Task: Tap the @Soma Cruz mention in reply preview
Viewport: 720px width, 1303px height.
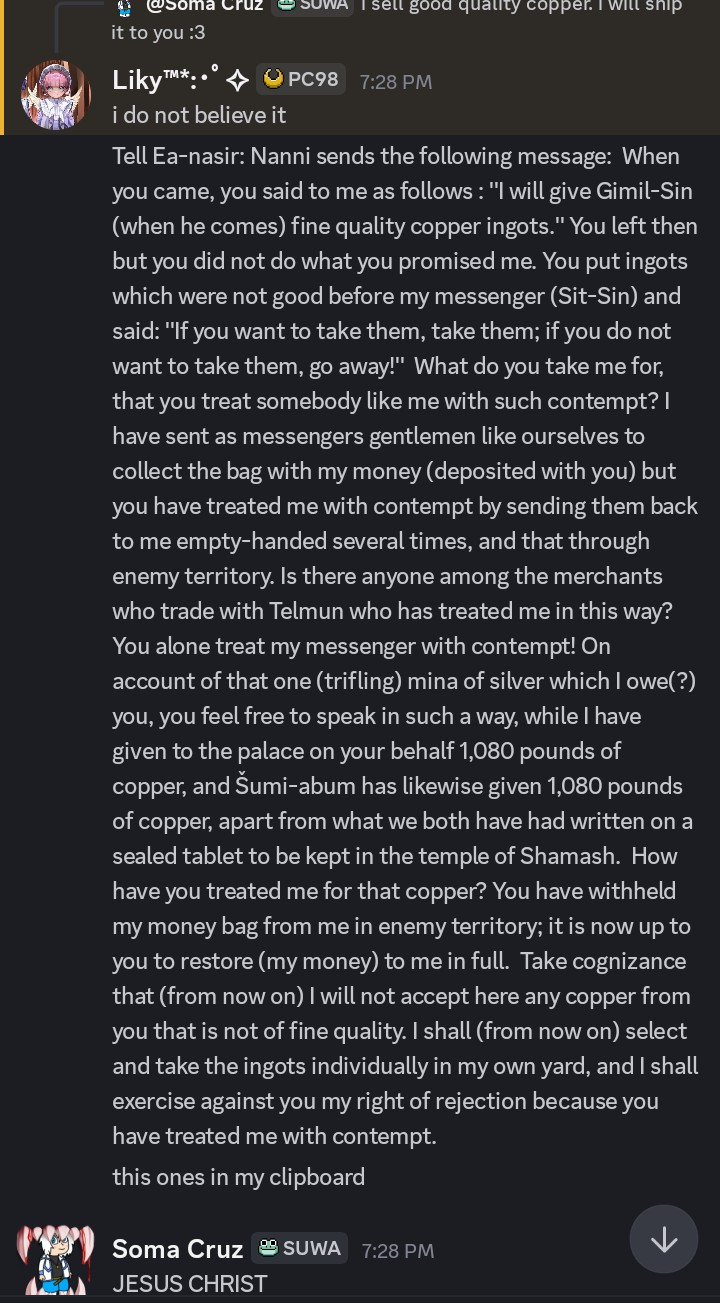Action: [204, 5]
